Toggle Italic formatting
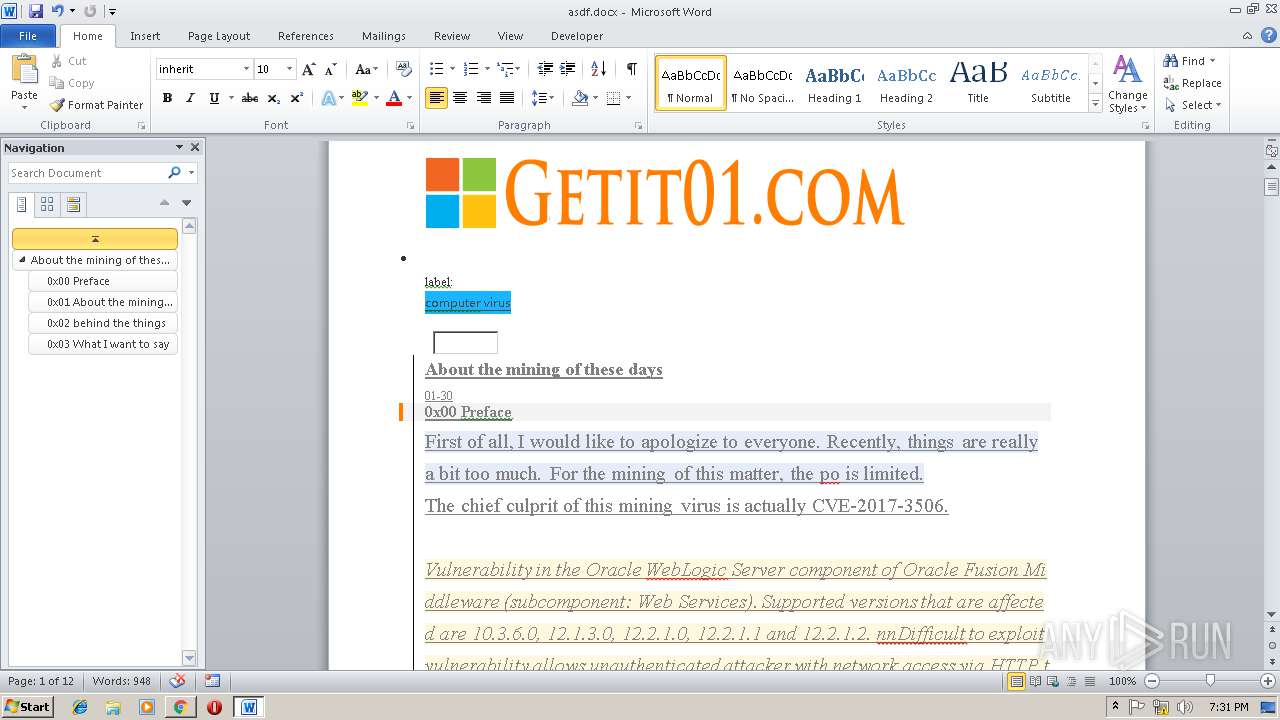This screenshot has width=1280, height=720. click(x=190, y=98)
